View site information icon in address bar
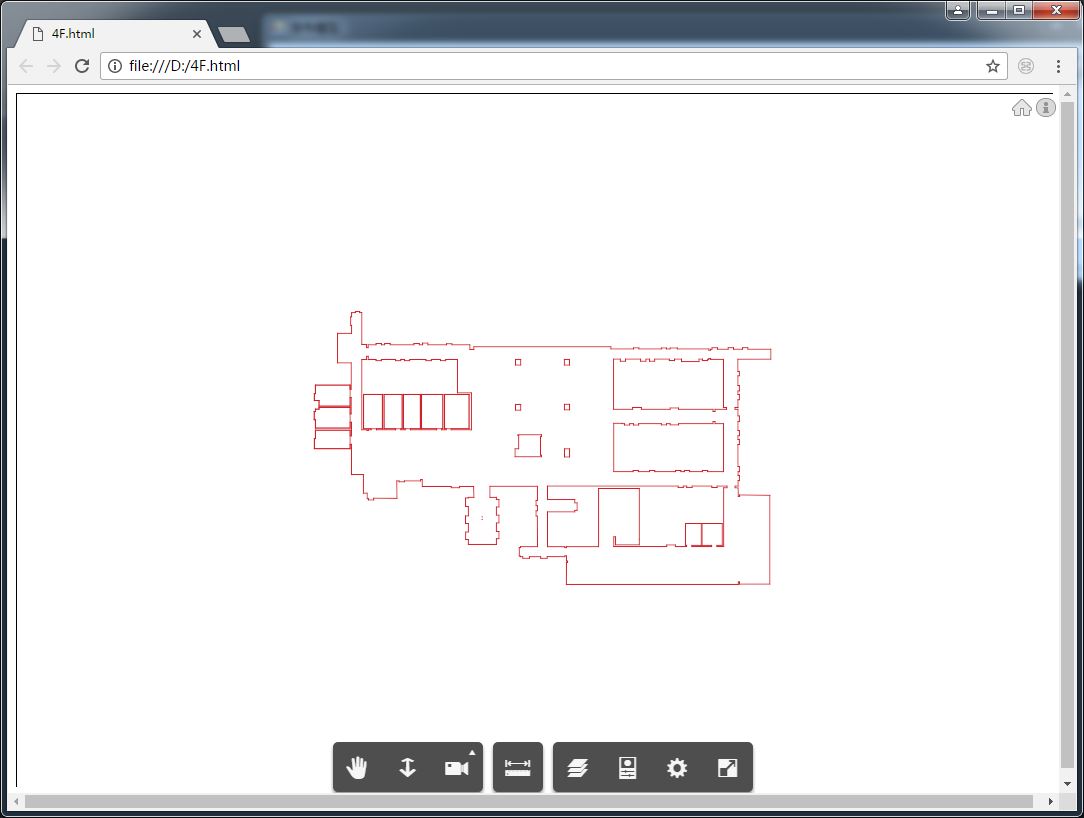Screen dimensions: 1084x818 (115, 66)
